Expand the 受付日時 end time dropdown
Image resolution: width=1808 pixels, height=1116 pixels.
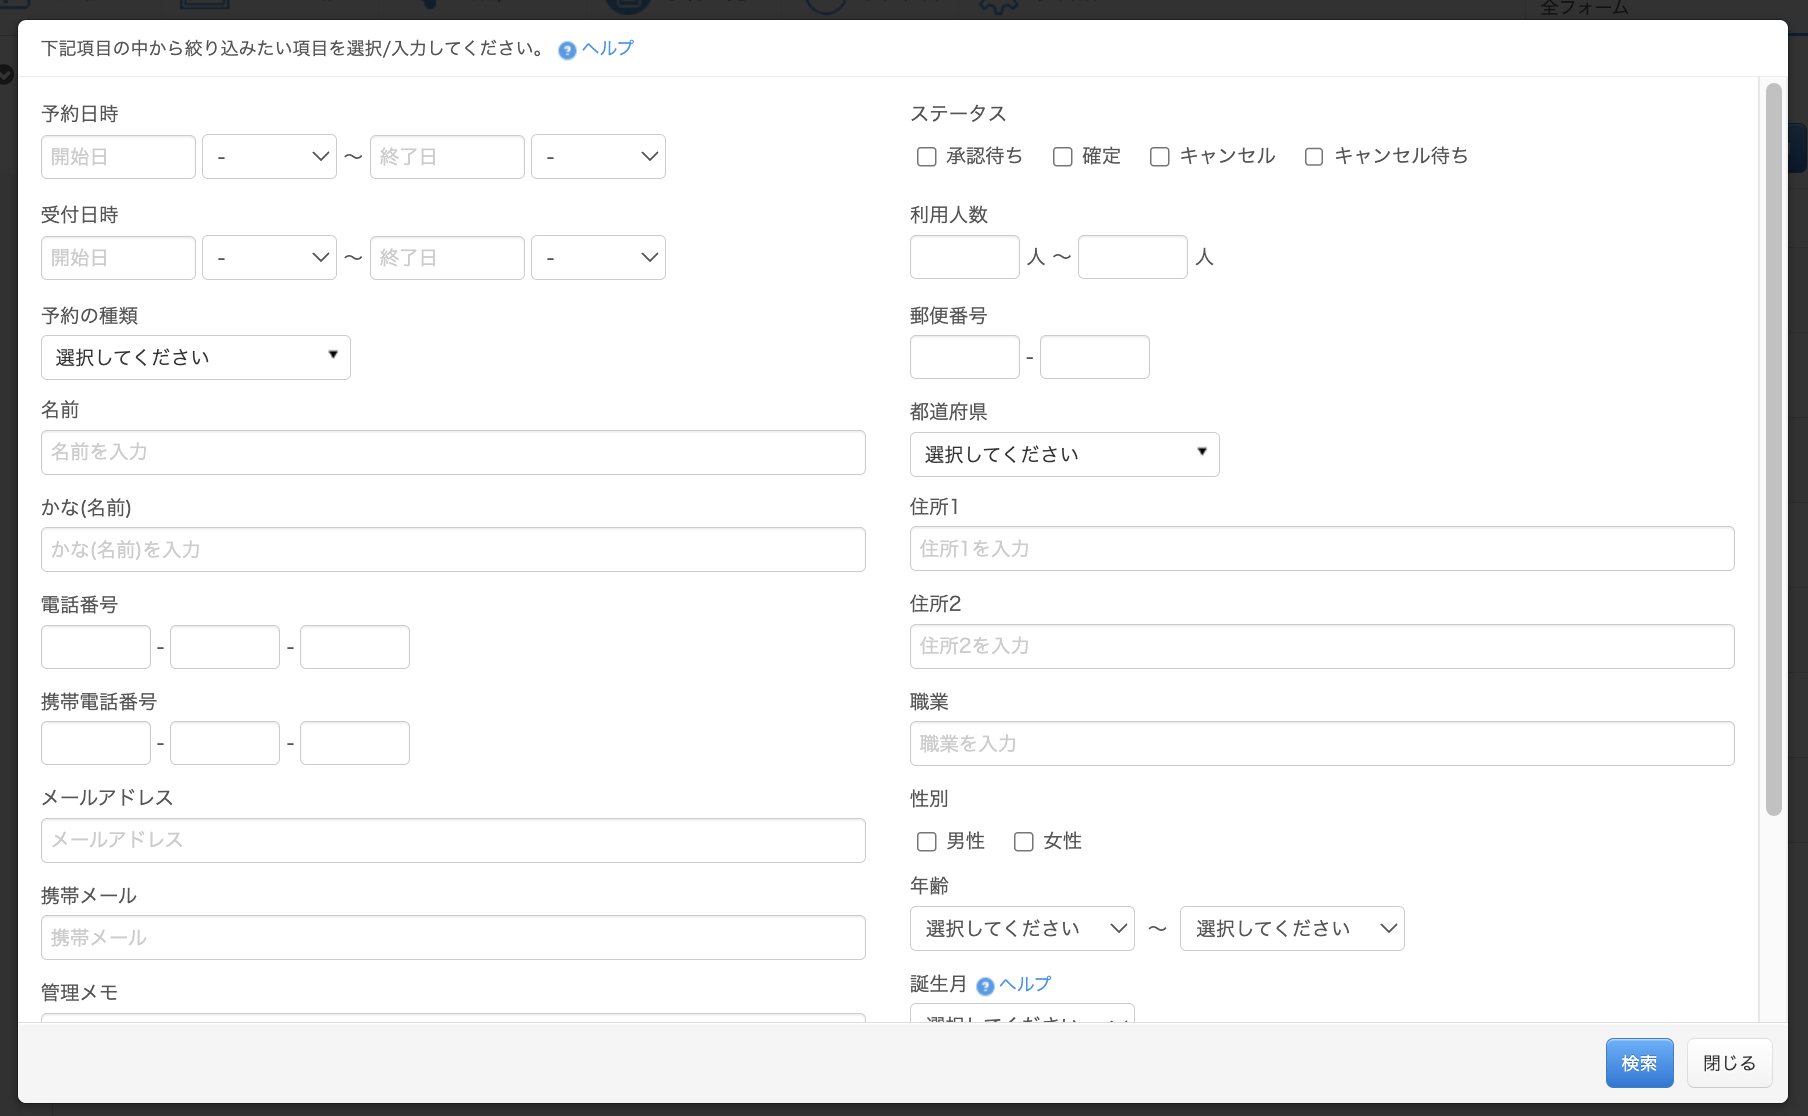[x=598, y=258]
